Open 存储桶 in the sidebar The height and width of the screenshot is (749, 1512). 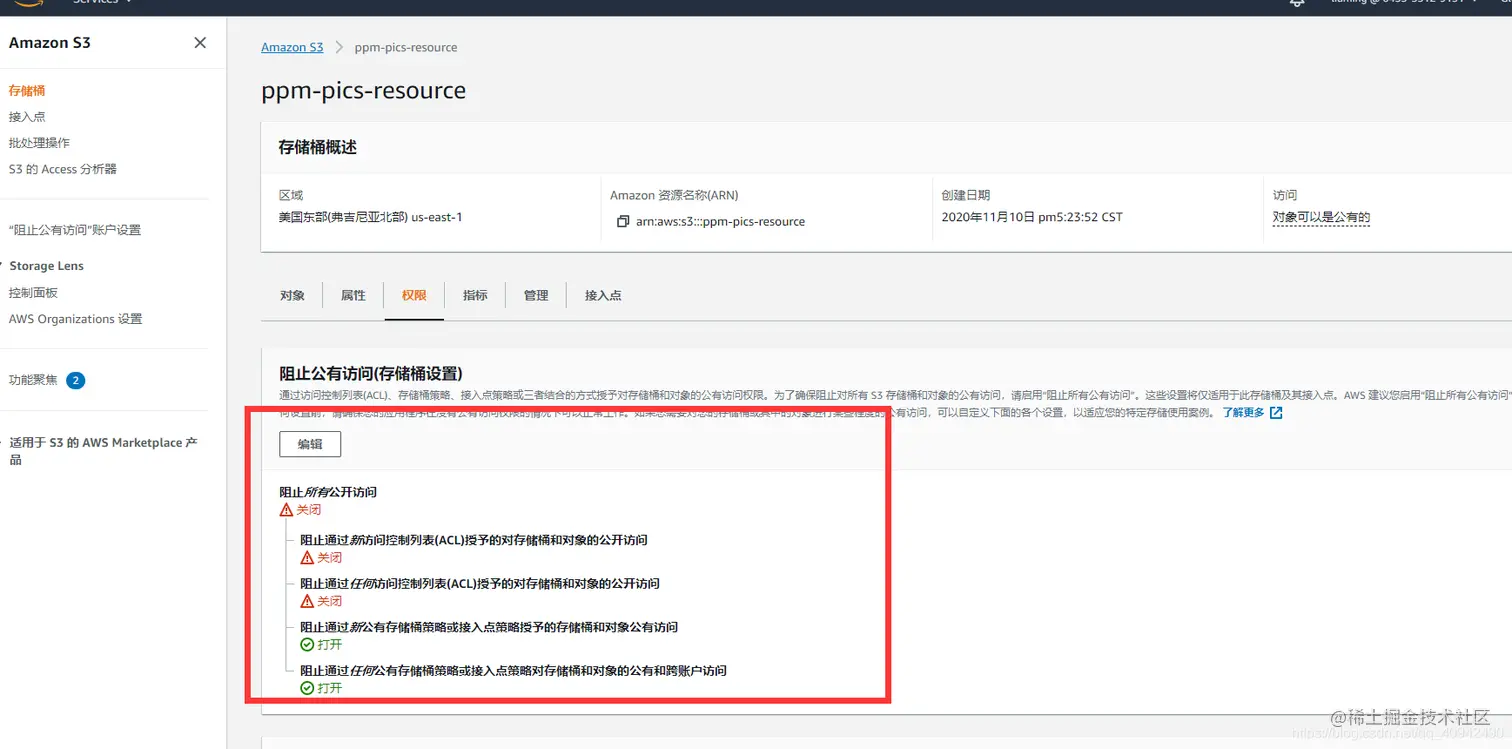pos(27,91)
